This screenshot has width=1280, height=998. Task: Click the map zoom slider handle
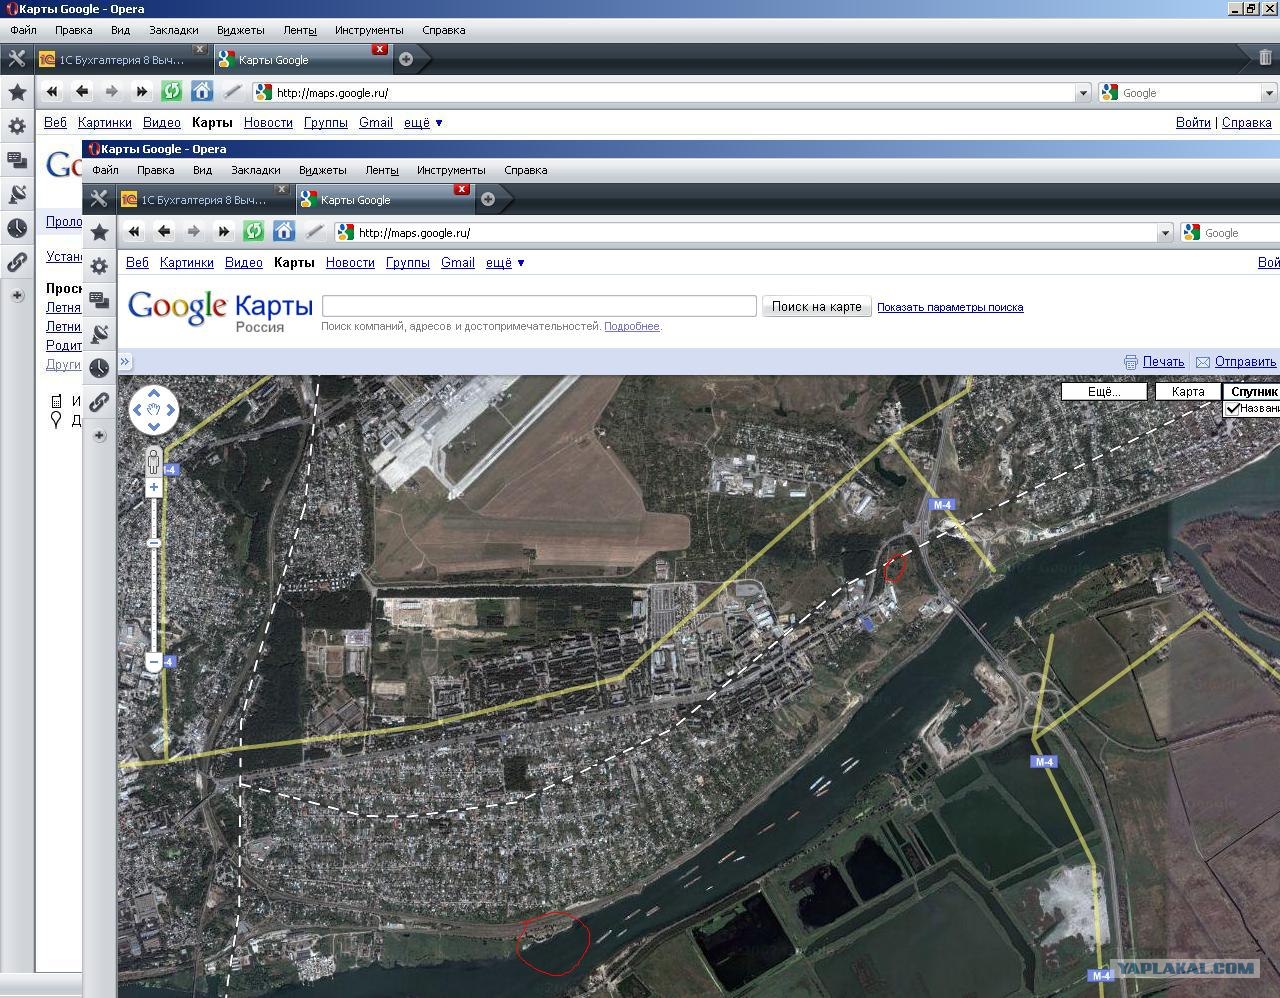click(154, 543)
